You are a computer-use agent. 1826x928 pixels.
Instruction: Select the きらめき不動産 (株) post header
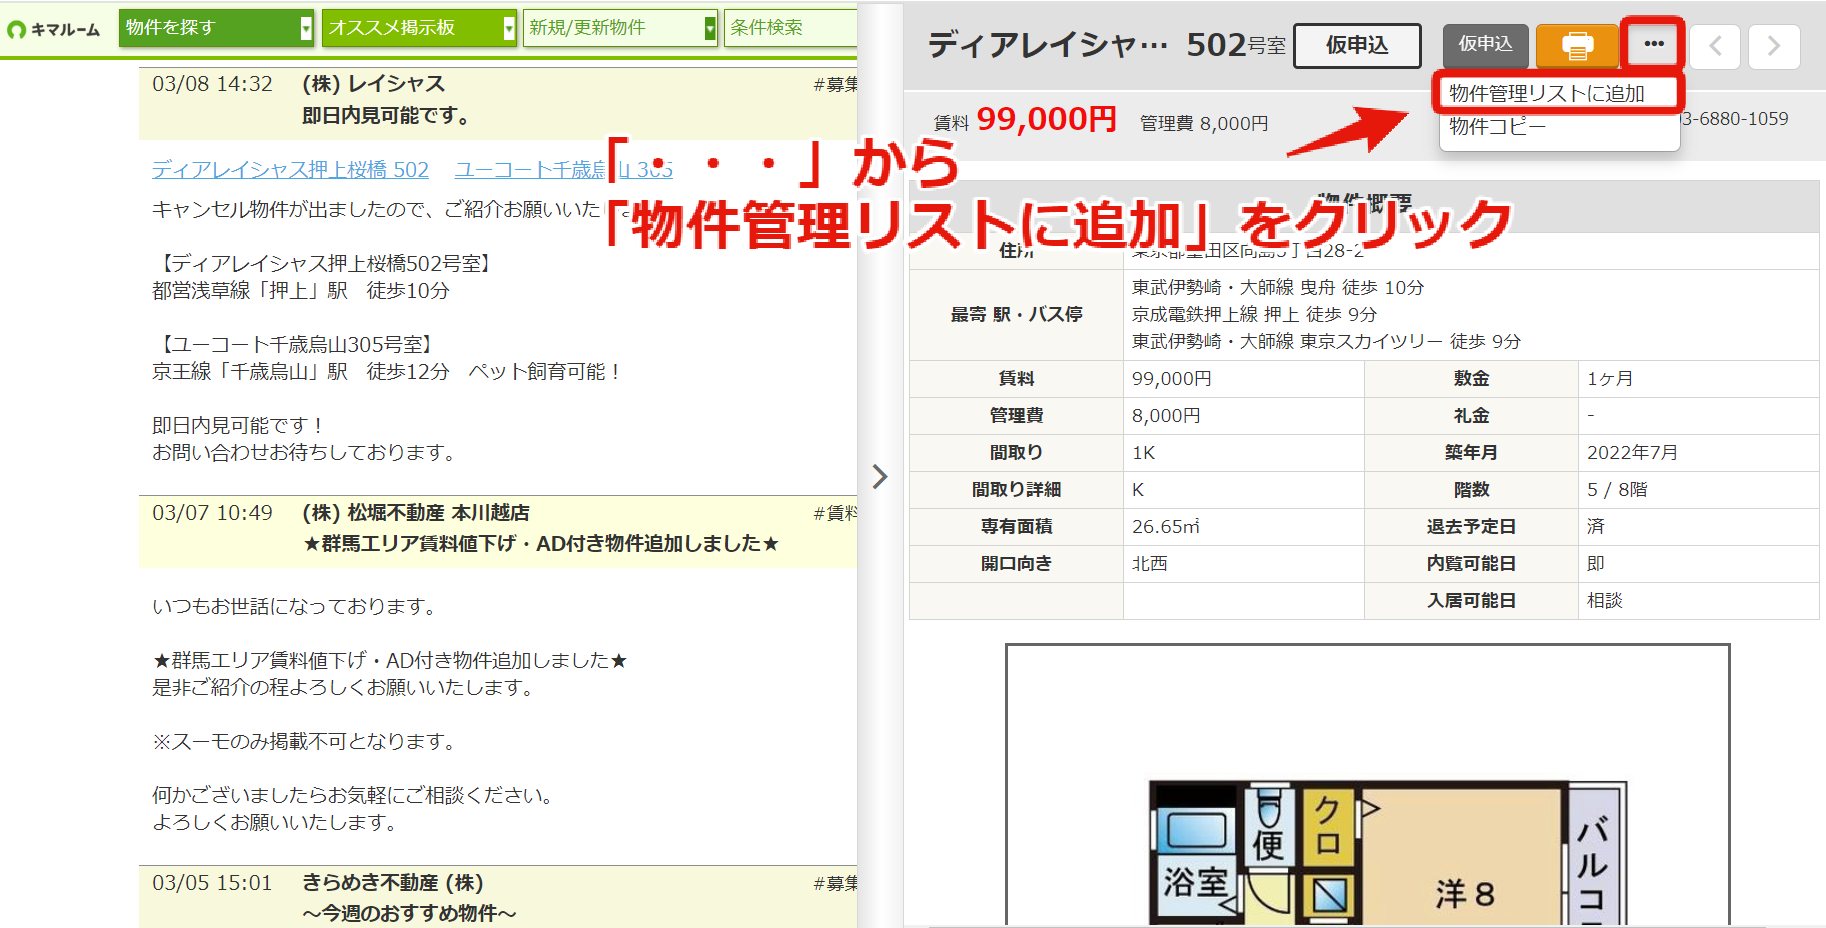click(x=498, y=896)
